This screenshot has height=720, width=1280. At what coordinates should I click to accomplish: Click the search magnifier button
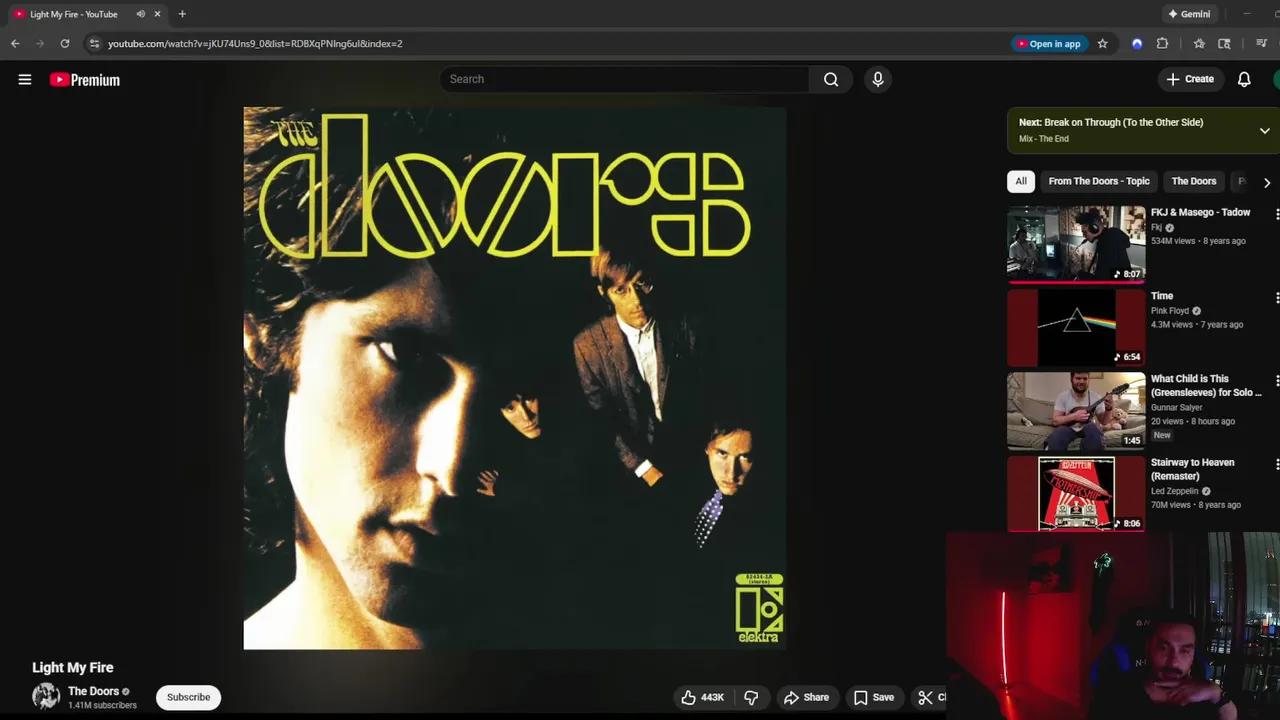coord(831,79)
